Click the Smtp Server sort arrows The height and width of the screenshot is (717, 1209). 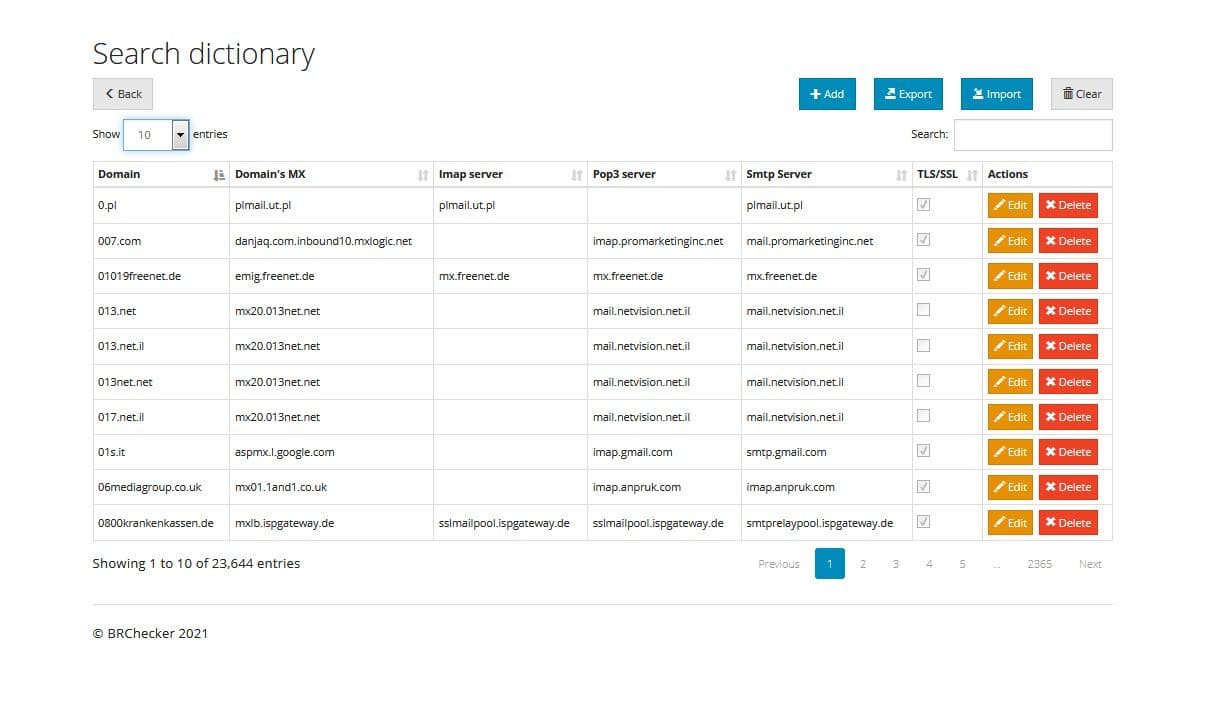point(901,175)
